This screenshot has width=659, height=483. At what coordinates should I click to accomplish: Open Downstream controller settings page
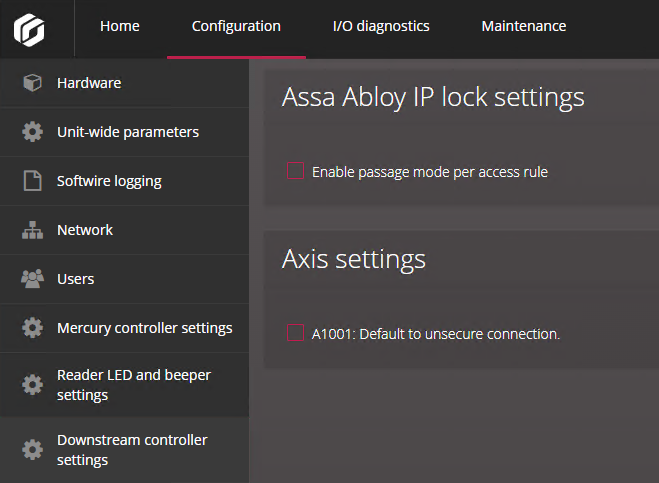[x=132, y=450]
